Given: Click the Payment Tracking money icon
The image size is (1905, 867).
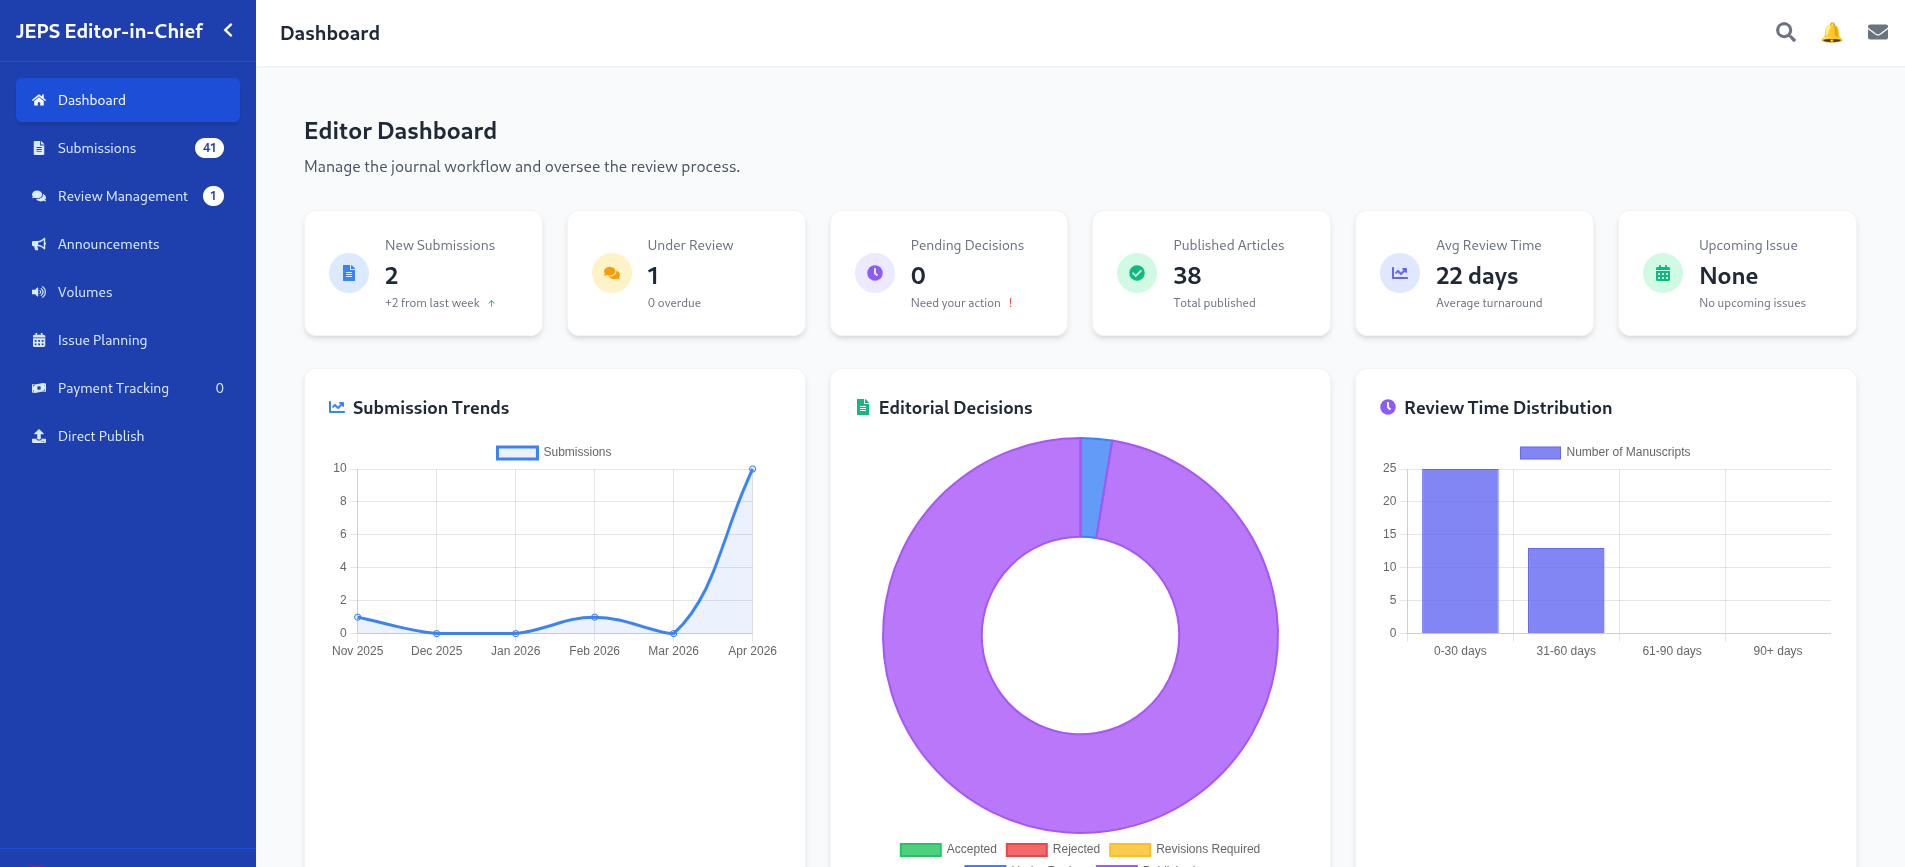Looking at the screenshot, I should 39,388.
